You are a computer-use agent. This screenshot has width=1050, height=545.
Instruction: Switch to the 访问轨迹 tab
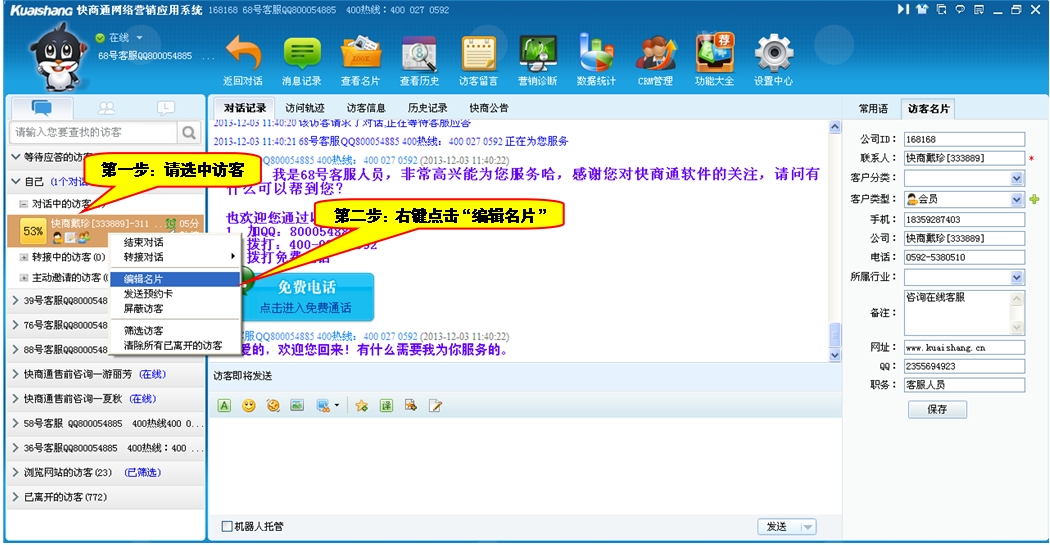(x=304, y=108)
